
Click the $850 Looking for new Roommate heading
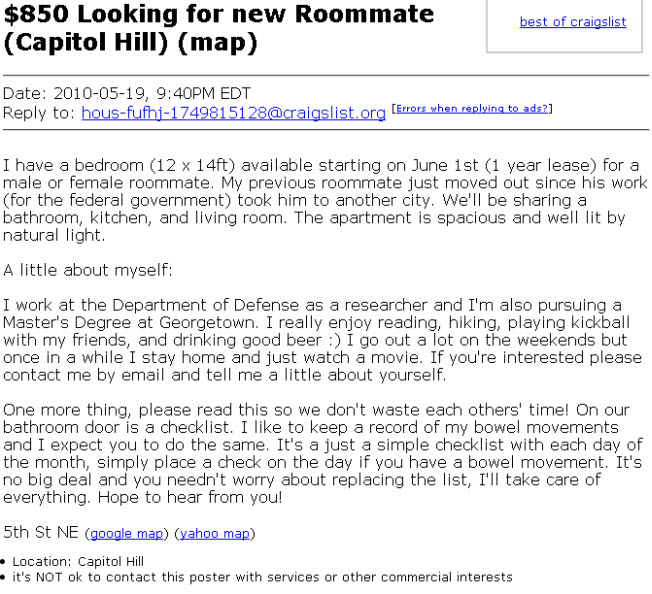(219, 14)
